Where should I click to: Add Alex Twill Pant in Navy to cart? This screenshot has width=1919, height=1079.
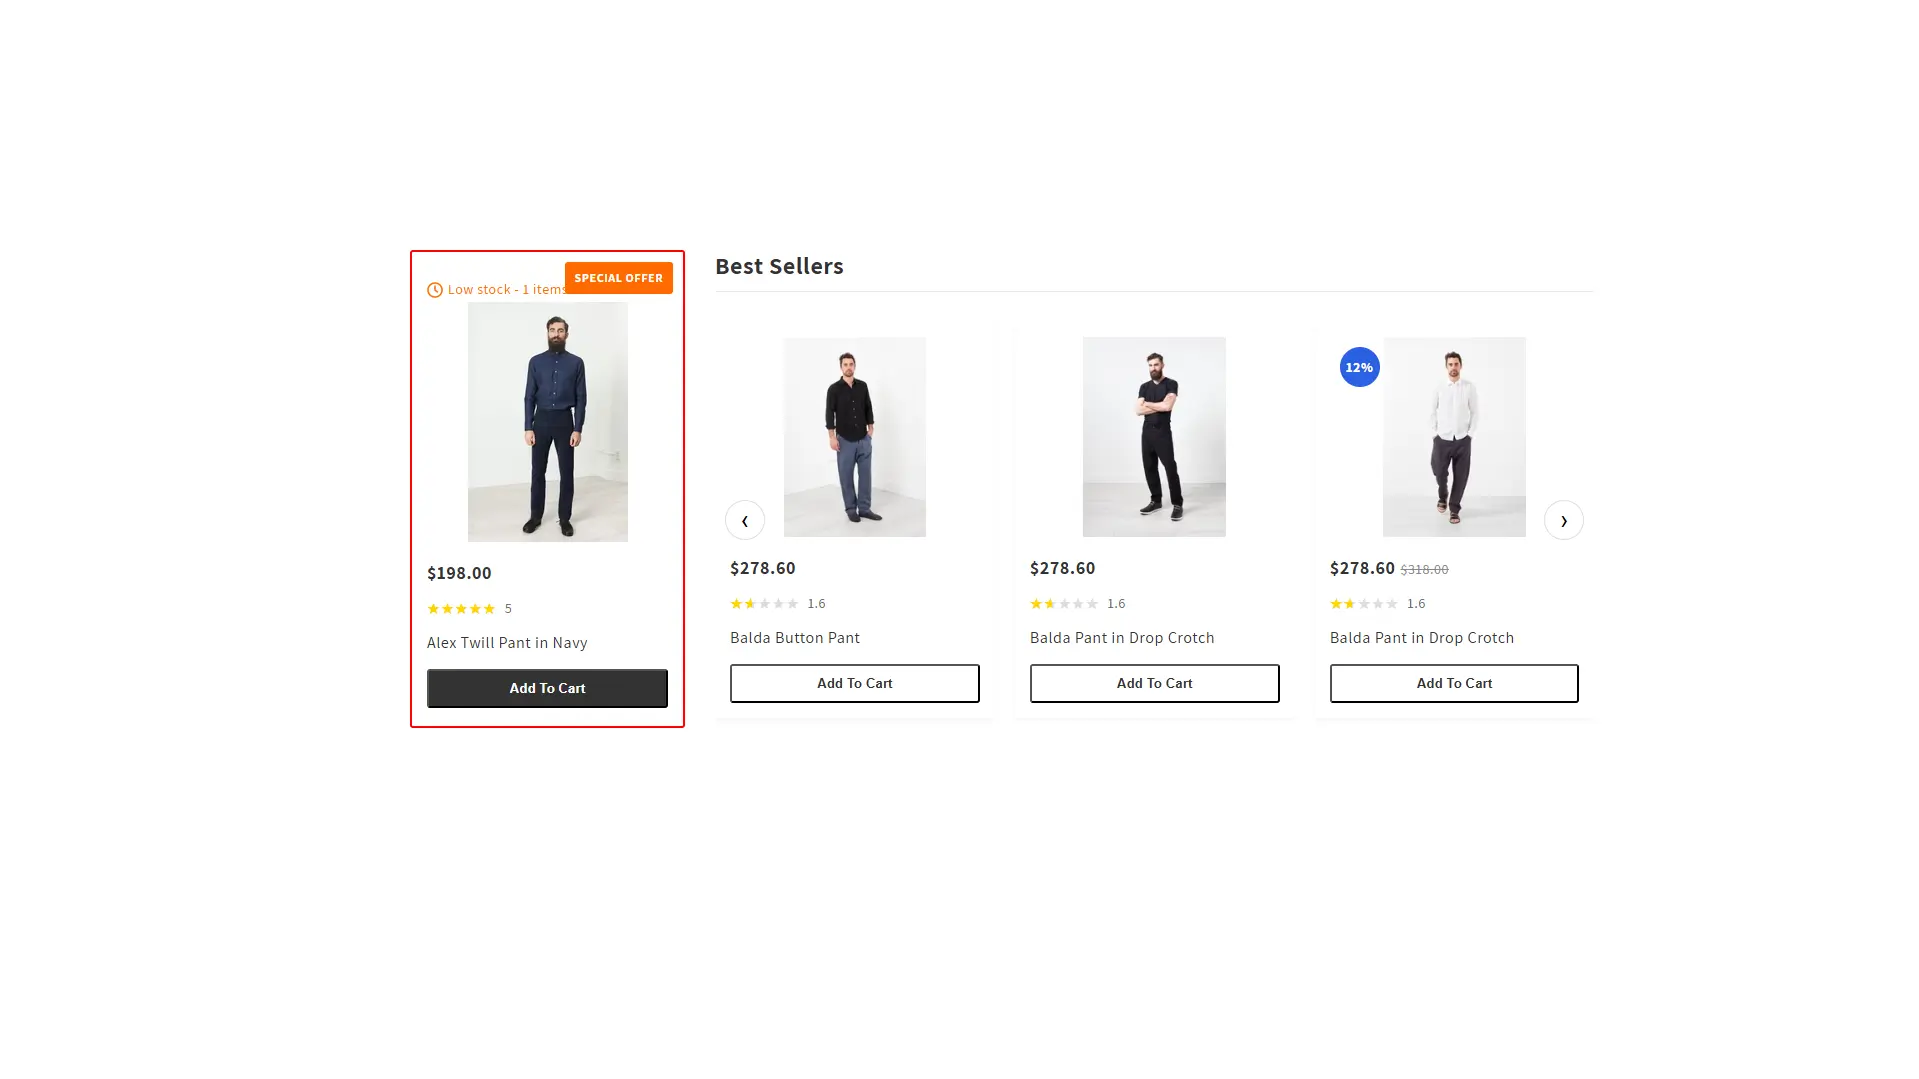pyautogui.click(x=547, y=688)
